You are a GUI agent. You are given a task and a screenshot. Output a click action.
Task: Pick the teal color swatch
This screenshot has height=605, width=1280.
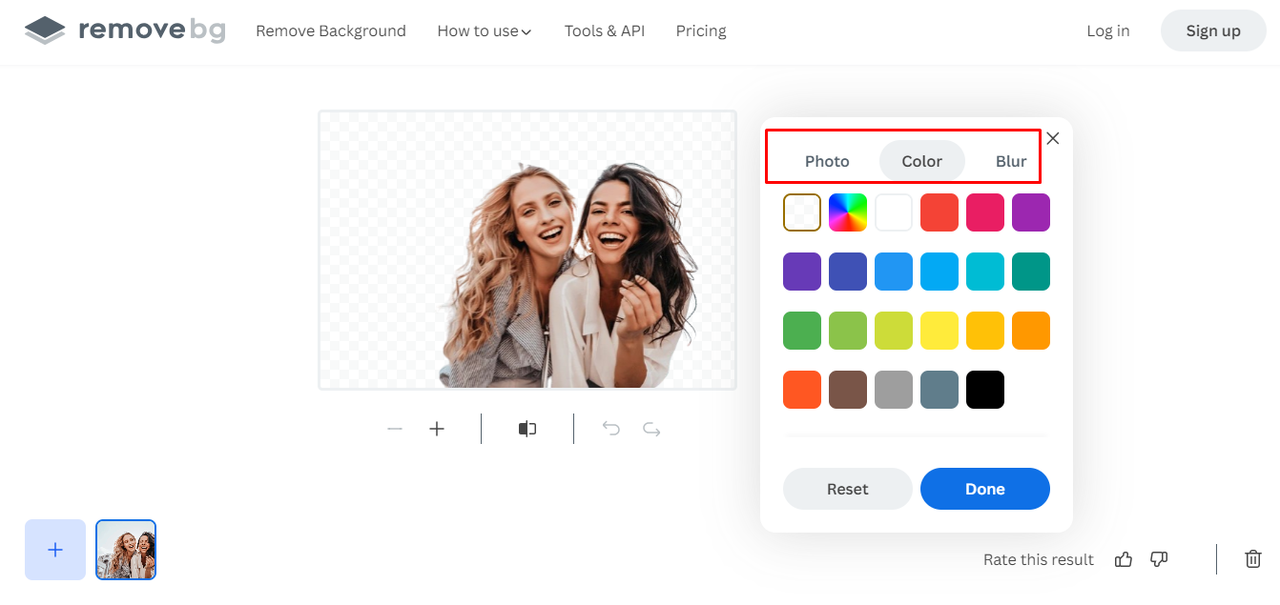pyautogui.click(x=1031, y=272)
